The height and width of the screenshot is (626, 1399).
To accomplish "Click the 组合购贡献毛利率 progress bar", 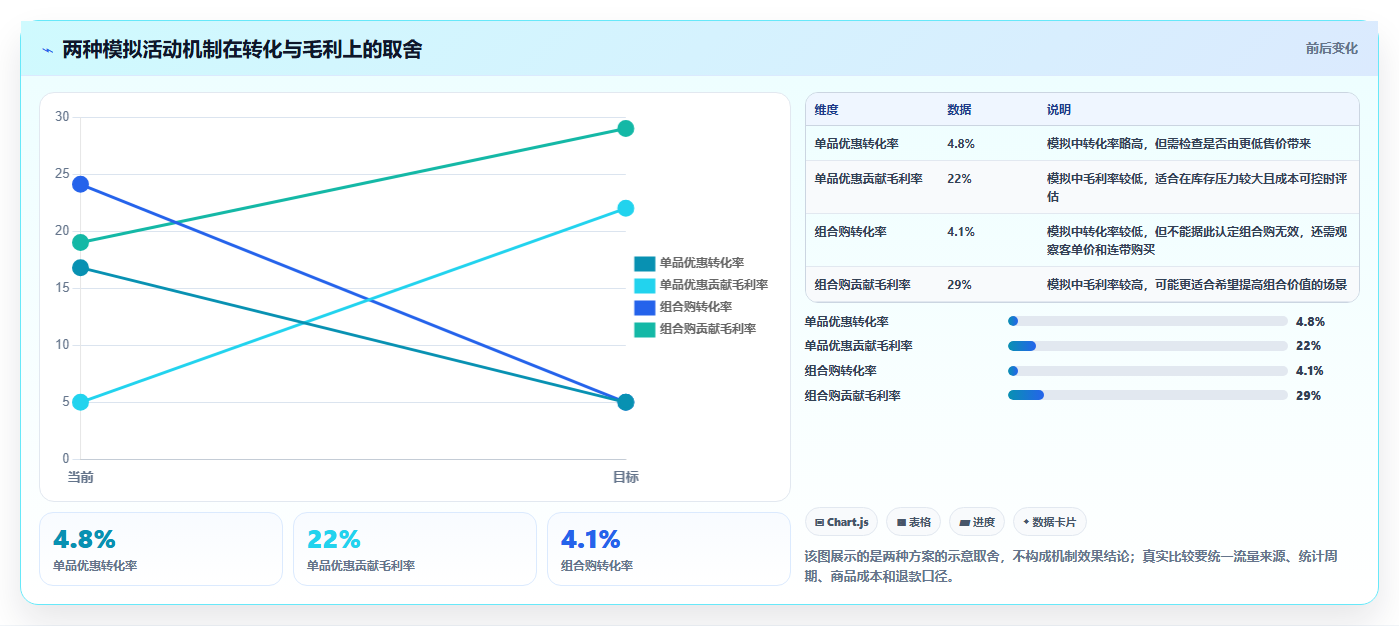I will pyautogui.click(x=1148, y=396).
